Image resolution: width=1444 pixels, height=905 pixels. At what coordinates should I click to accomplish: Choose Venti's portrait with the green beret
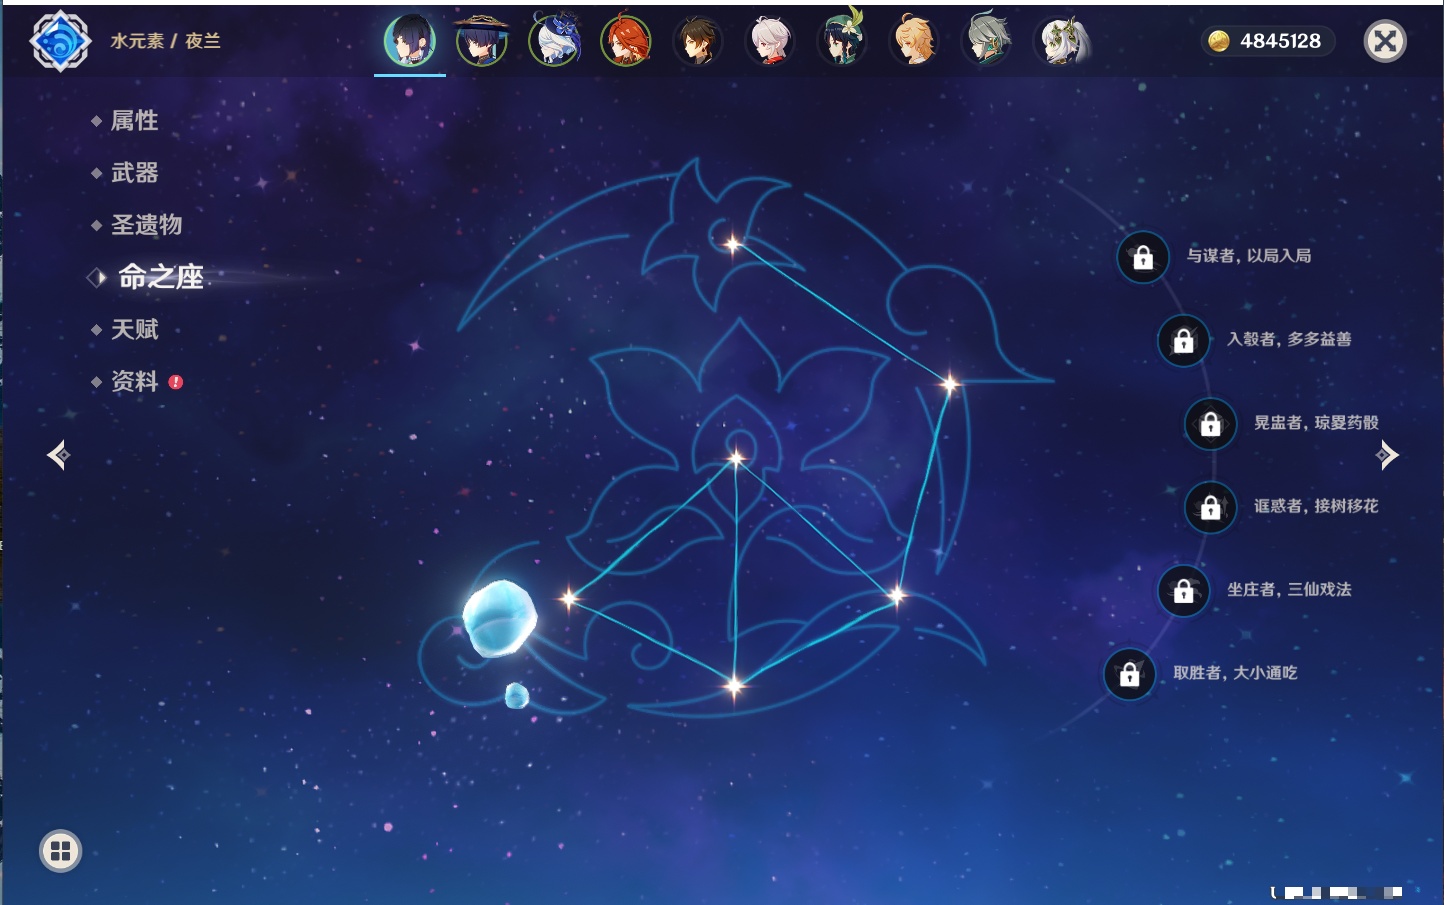coord(842,40)
